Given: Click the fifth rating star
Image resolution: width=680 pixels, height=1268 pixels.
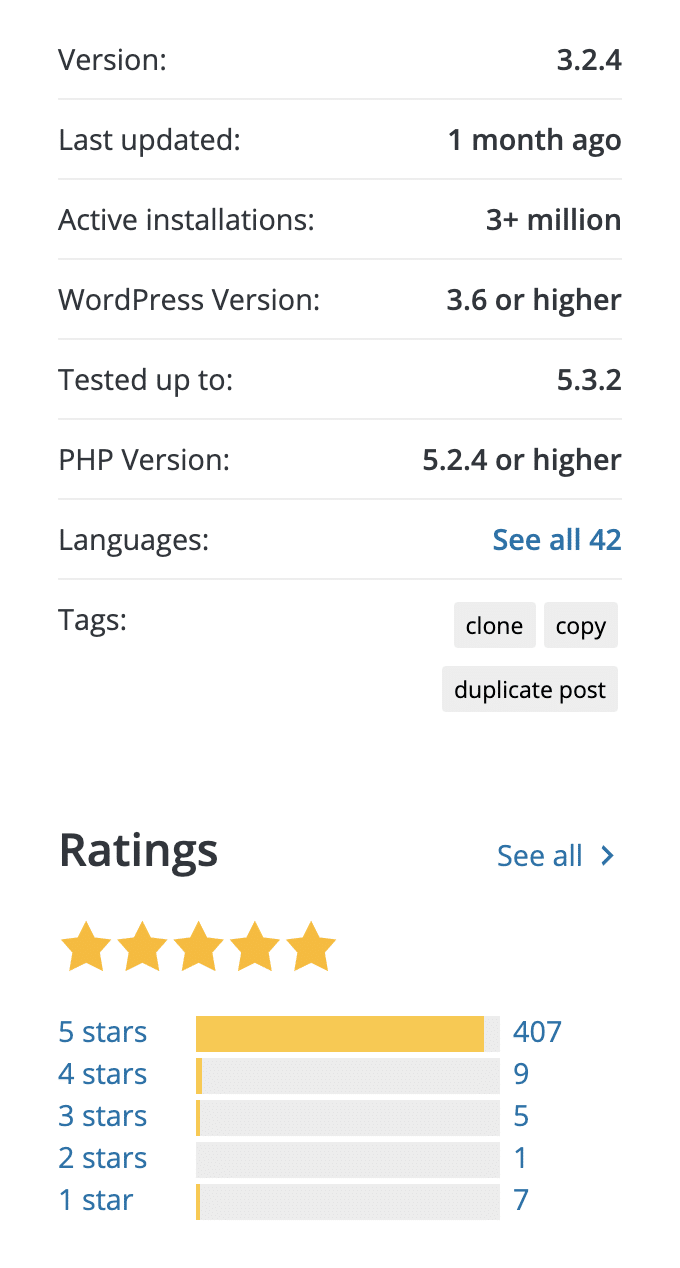Looking at the screenshot, I should [x=310, y=948].
